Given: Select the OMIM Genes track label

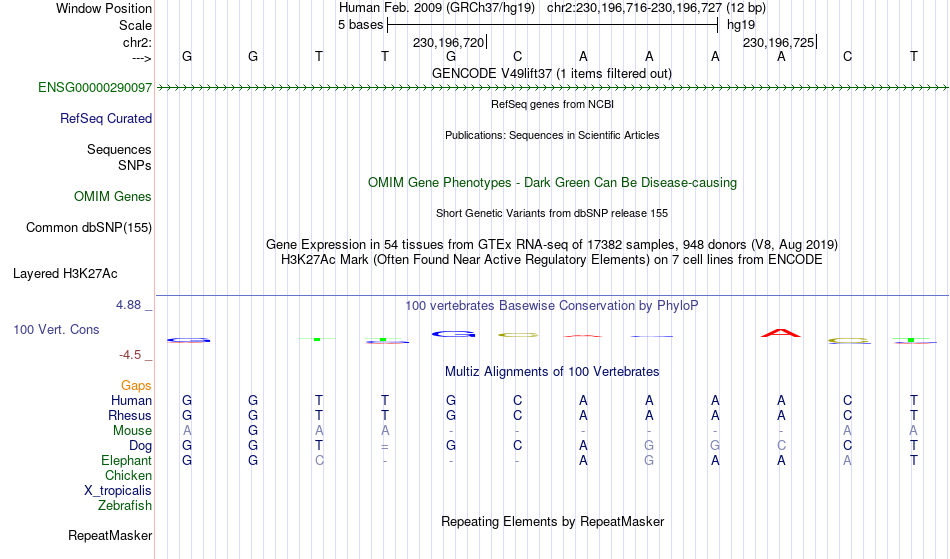Looking at the screenshot, I should 113,197.
